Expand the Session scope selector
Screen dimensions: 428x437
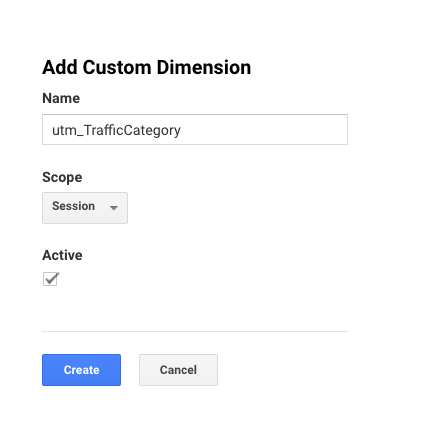(85, 208)
